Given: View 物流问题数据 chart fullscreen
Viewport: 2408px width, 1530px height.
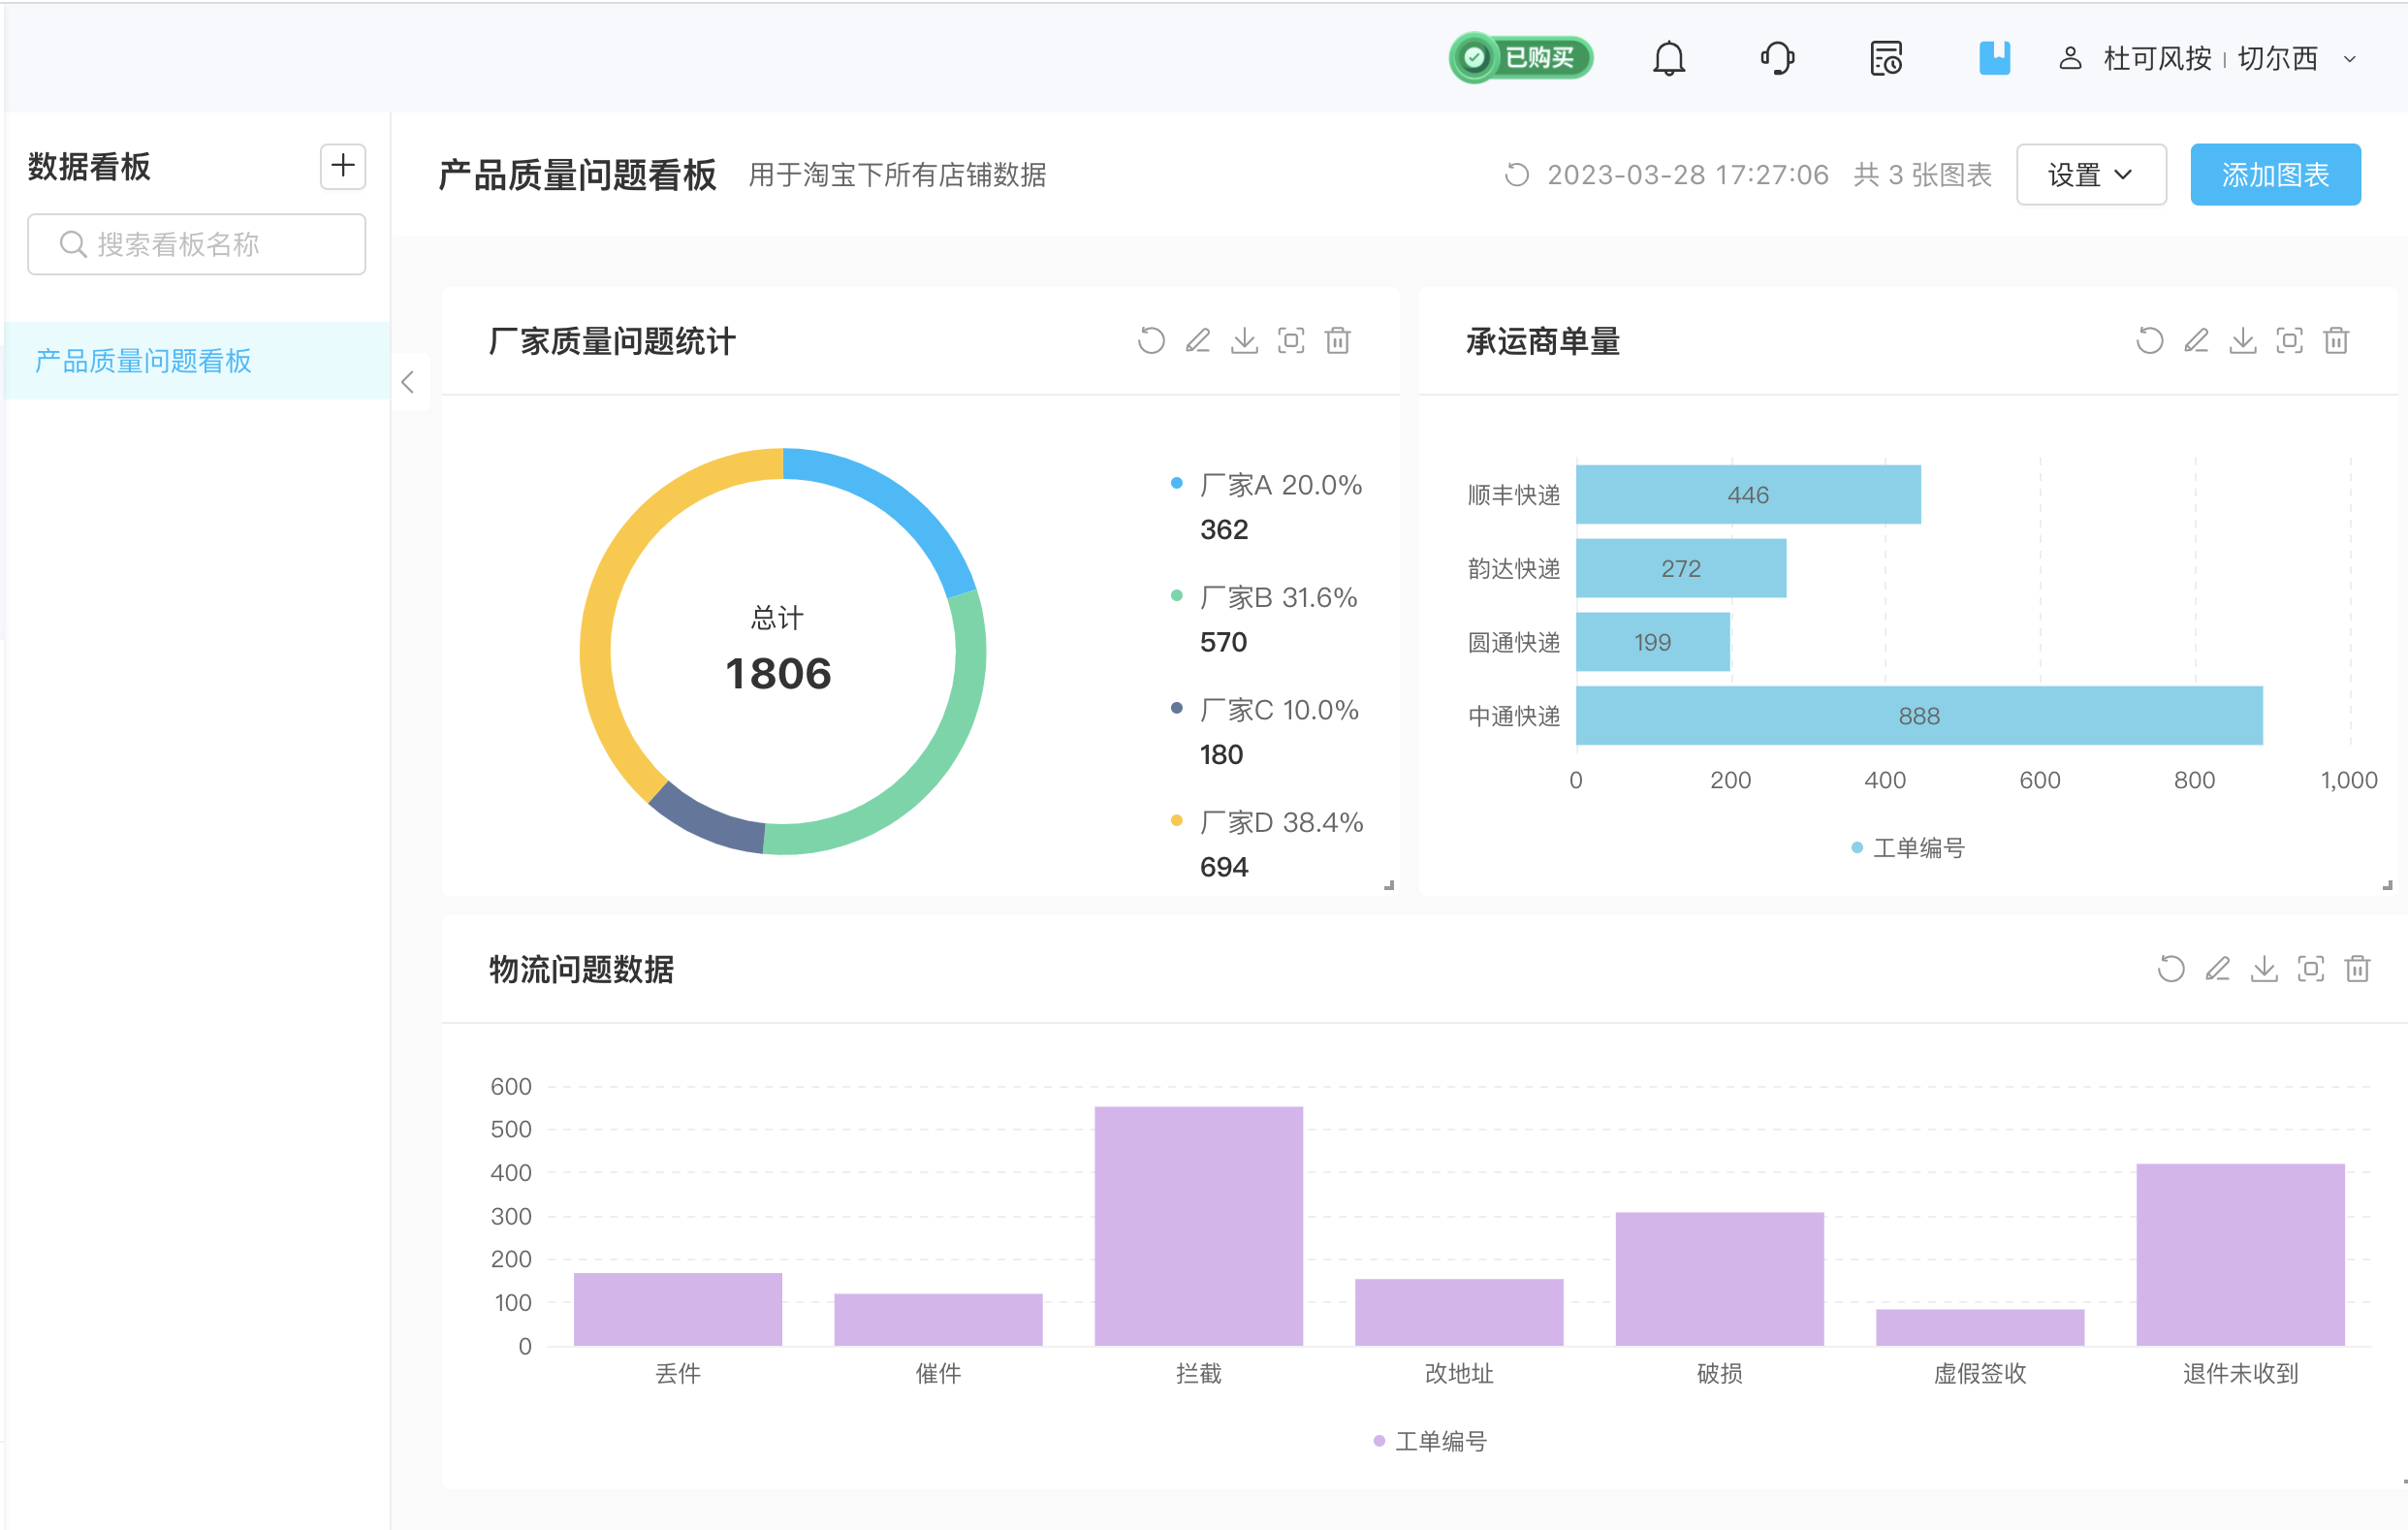Looking at the screenshot, I should tap(2311, 969).
